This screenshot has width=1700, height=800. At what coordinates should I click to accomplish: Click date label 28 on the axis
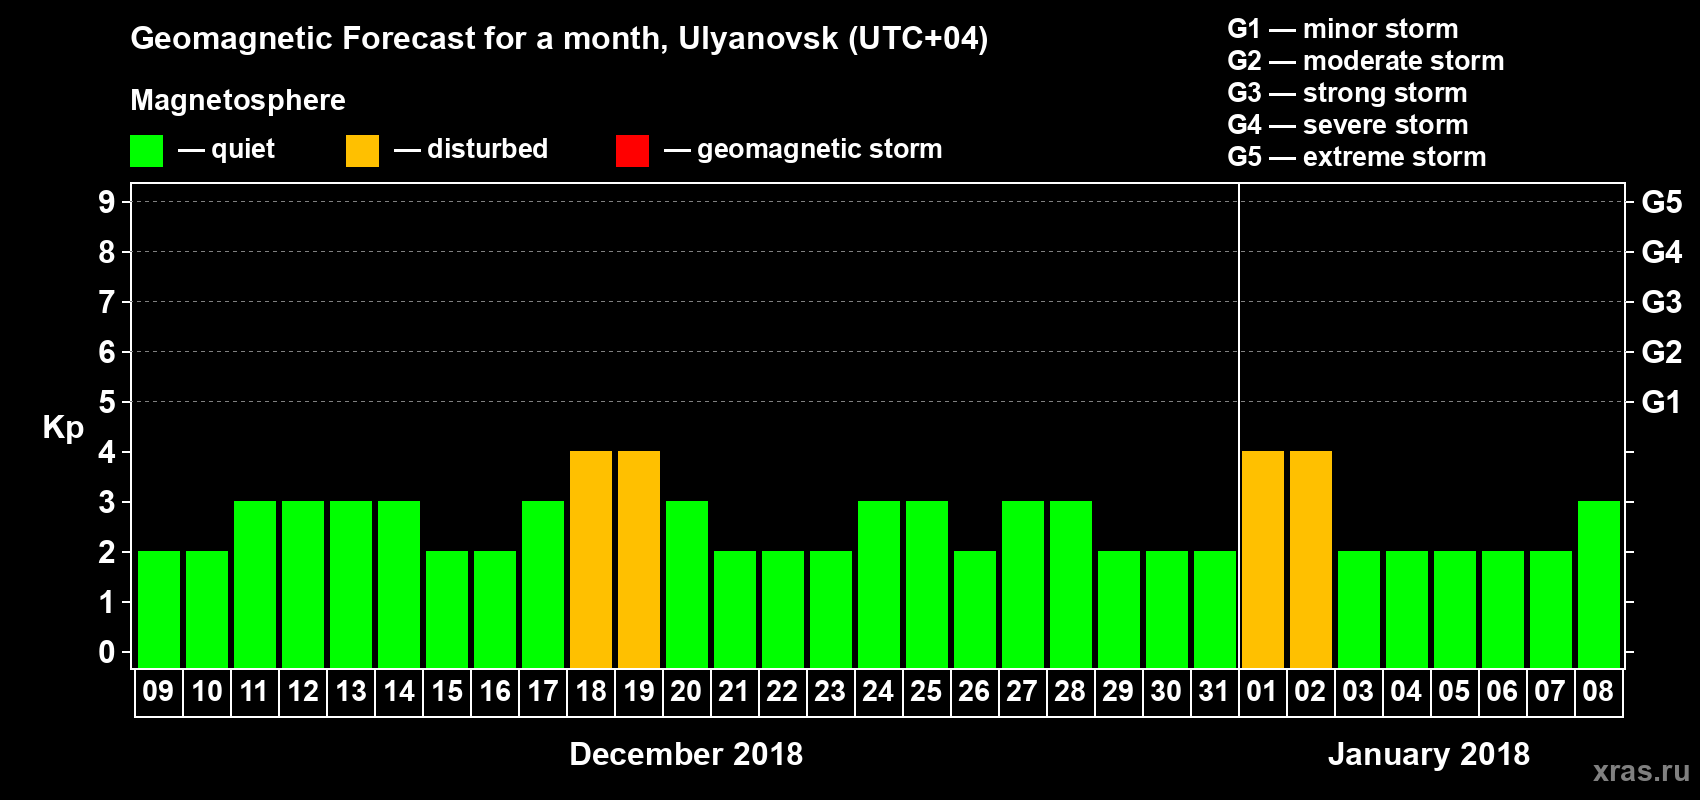(x=1070, y=691)
